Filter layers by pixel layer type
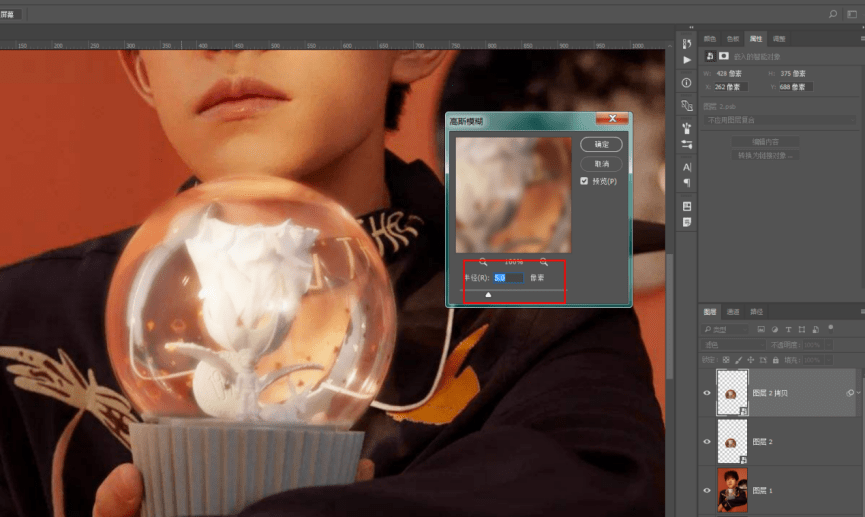This screenshot has width=865, height=517. tap(761, 329)
